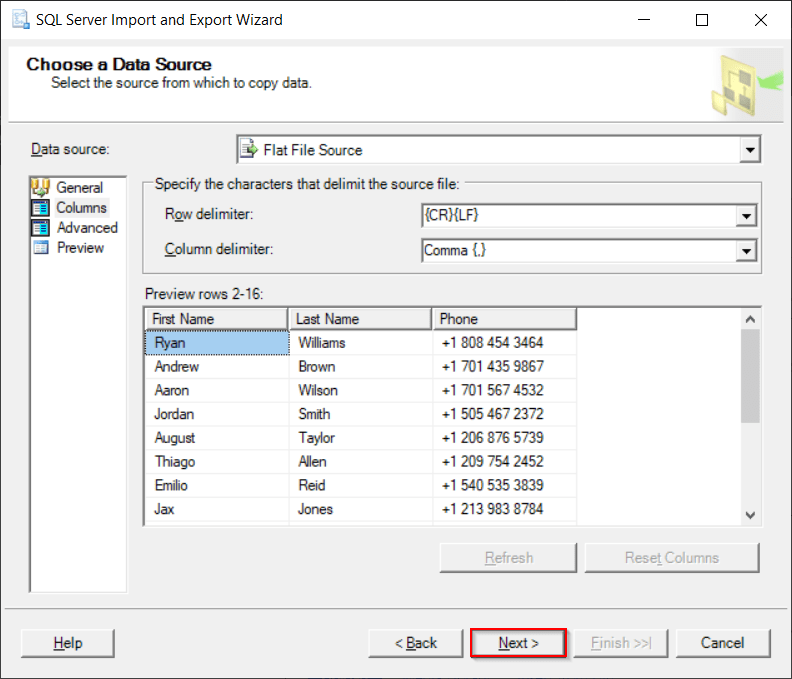Screen dimensions: 792x679
Task: Select the Williams cell
Action: point(361,343)
